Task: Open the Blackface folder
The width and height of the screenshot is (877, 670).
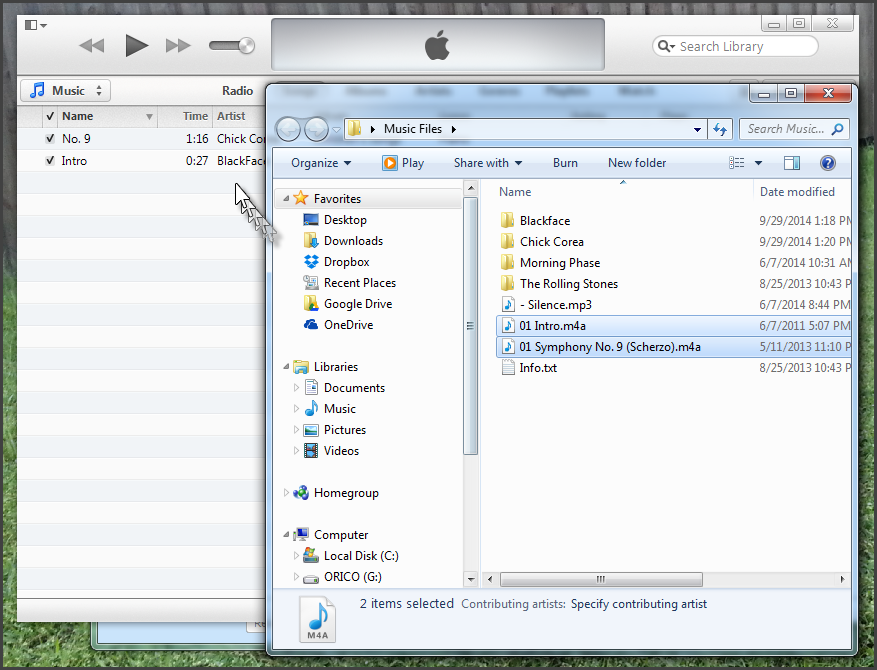Action: pyautogui.click(x=545, y=220)
